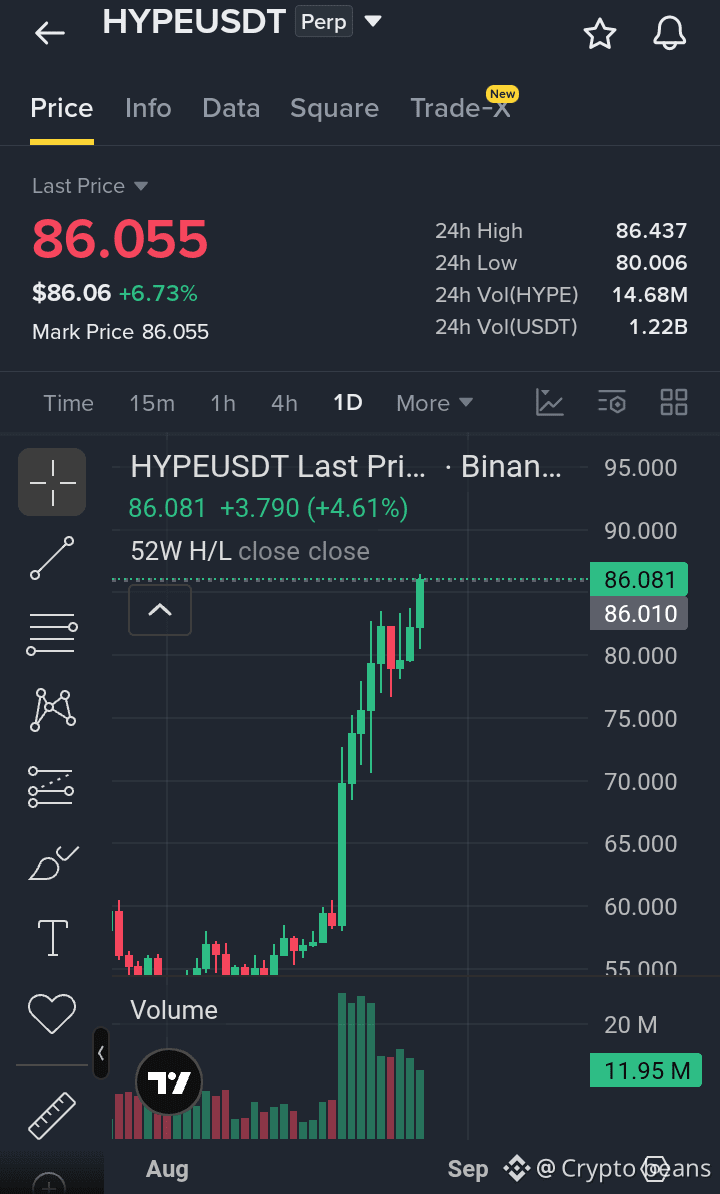This screenshot has width=720, height=1194.
Task: Switch to the Info tab
Action: [x=148, y=108]
